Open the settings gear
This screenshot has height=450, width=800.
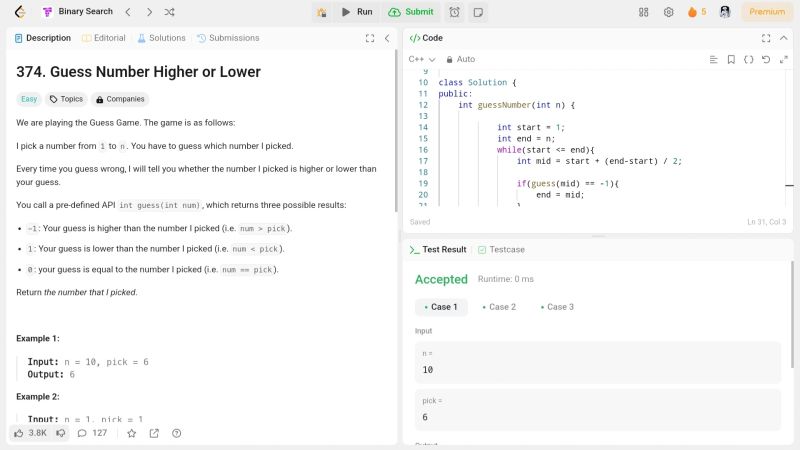[x=668, y=12]
